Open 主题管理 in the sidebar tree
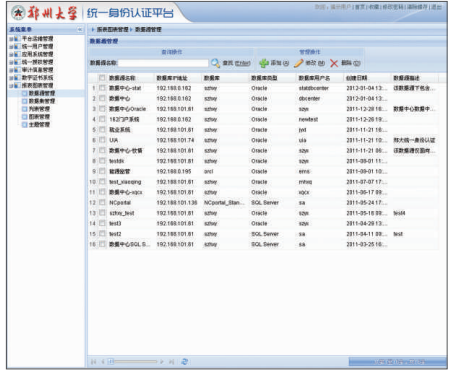This screenshot has height=372, width=450. (x=39, y=125)
